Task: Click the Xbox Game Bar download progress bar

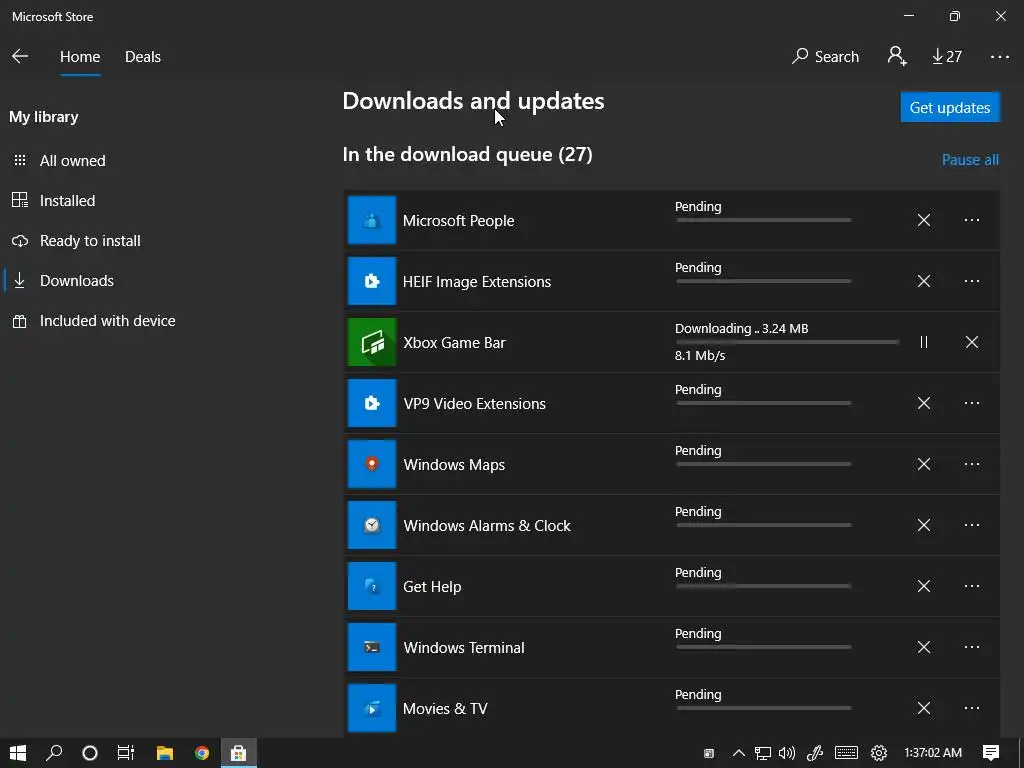Action: coord(787,342)
